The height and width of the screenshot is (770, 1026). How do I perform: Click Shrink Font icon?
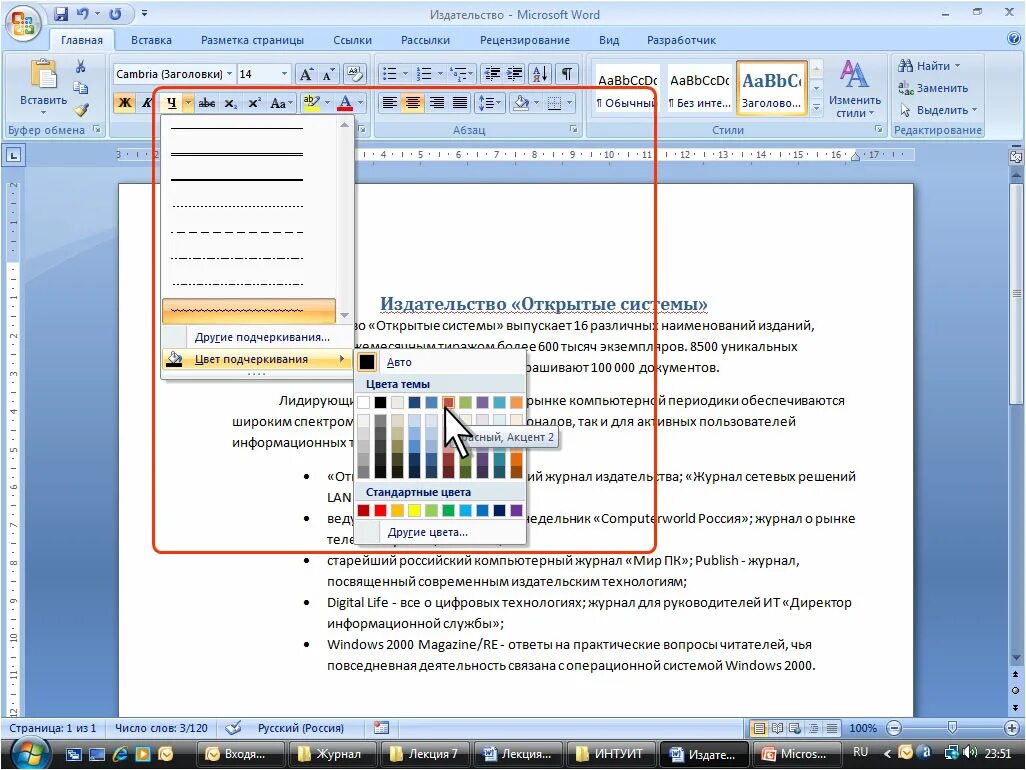(x=328, y=74)
